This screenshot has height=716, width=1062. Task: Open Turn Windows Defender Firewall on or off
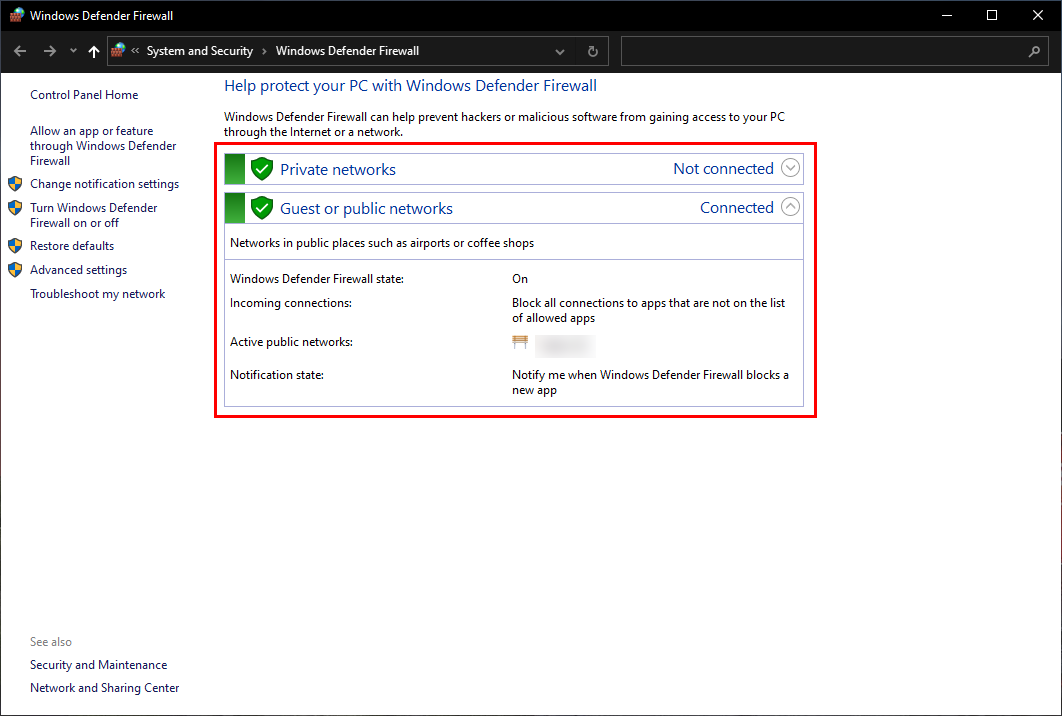coord(93,215)
